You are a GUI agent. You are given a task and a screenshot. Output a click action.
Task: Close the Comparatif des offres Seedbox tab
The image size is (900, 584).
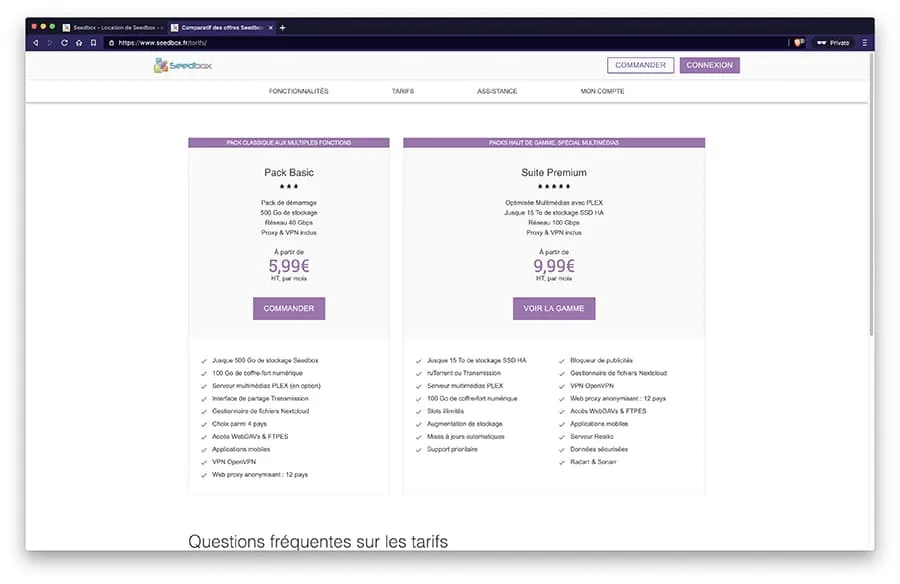click(x=271, y=28)
